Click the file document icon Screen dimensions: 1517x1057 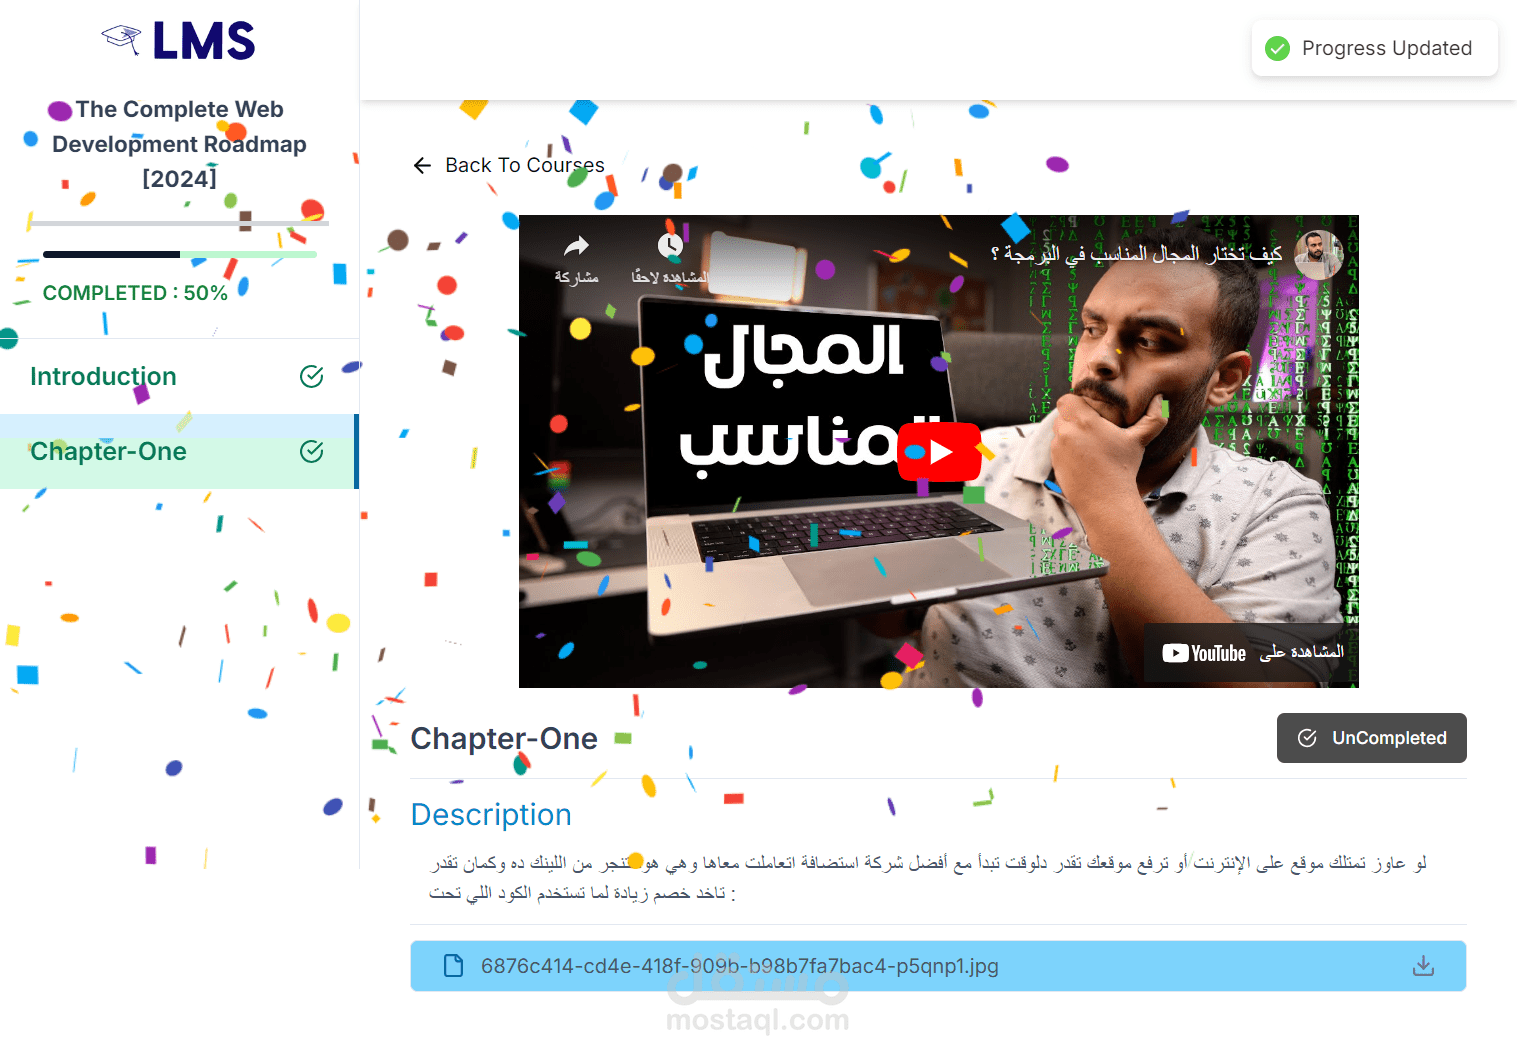click(x=453, y=966)
